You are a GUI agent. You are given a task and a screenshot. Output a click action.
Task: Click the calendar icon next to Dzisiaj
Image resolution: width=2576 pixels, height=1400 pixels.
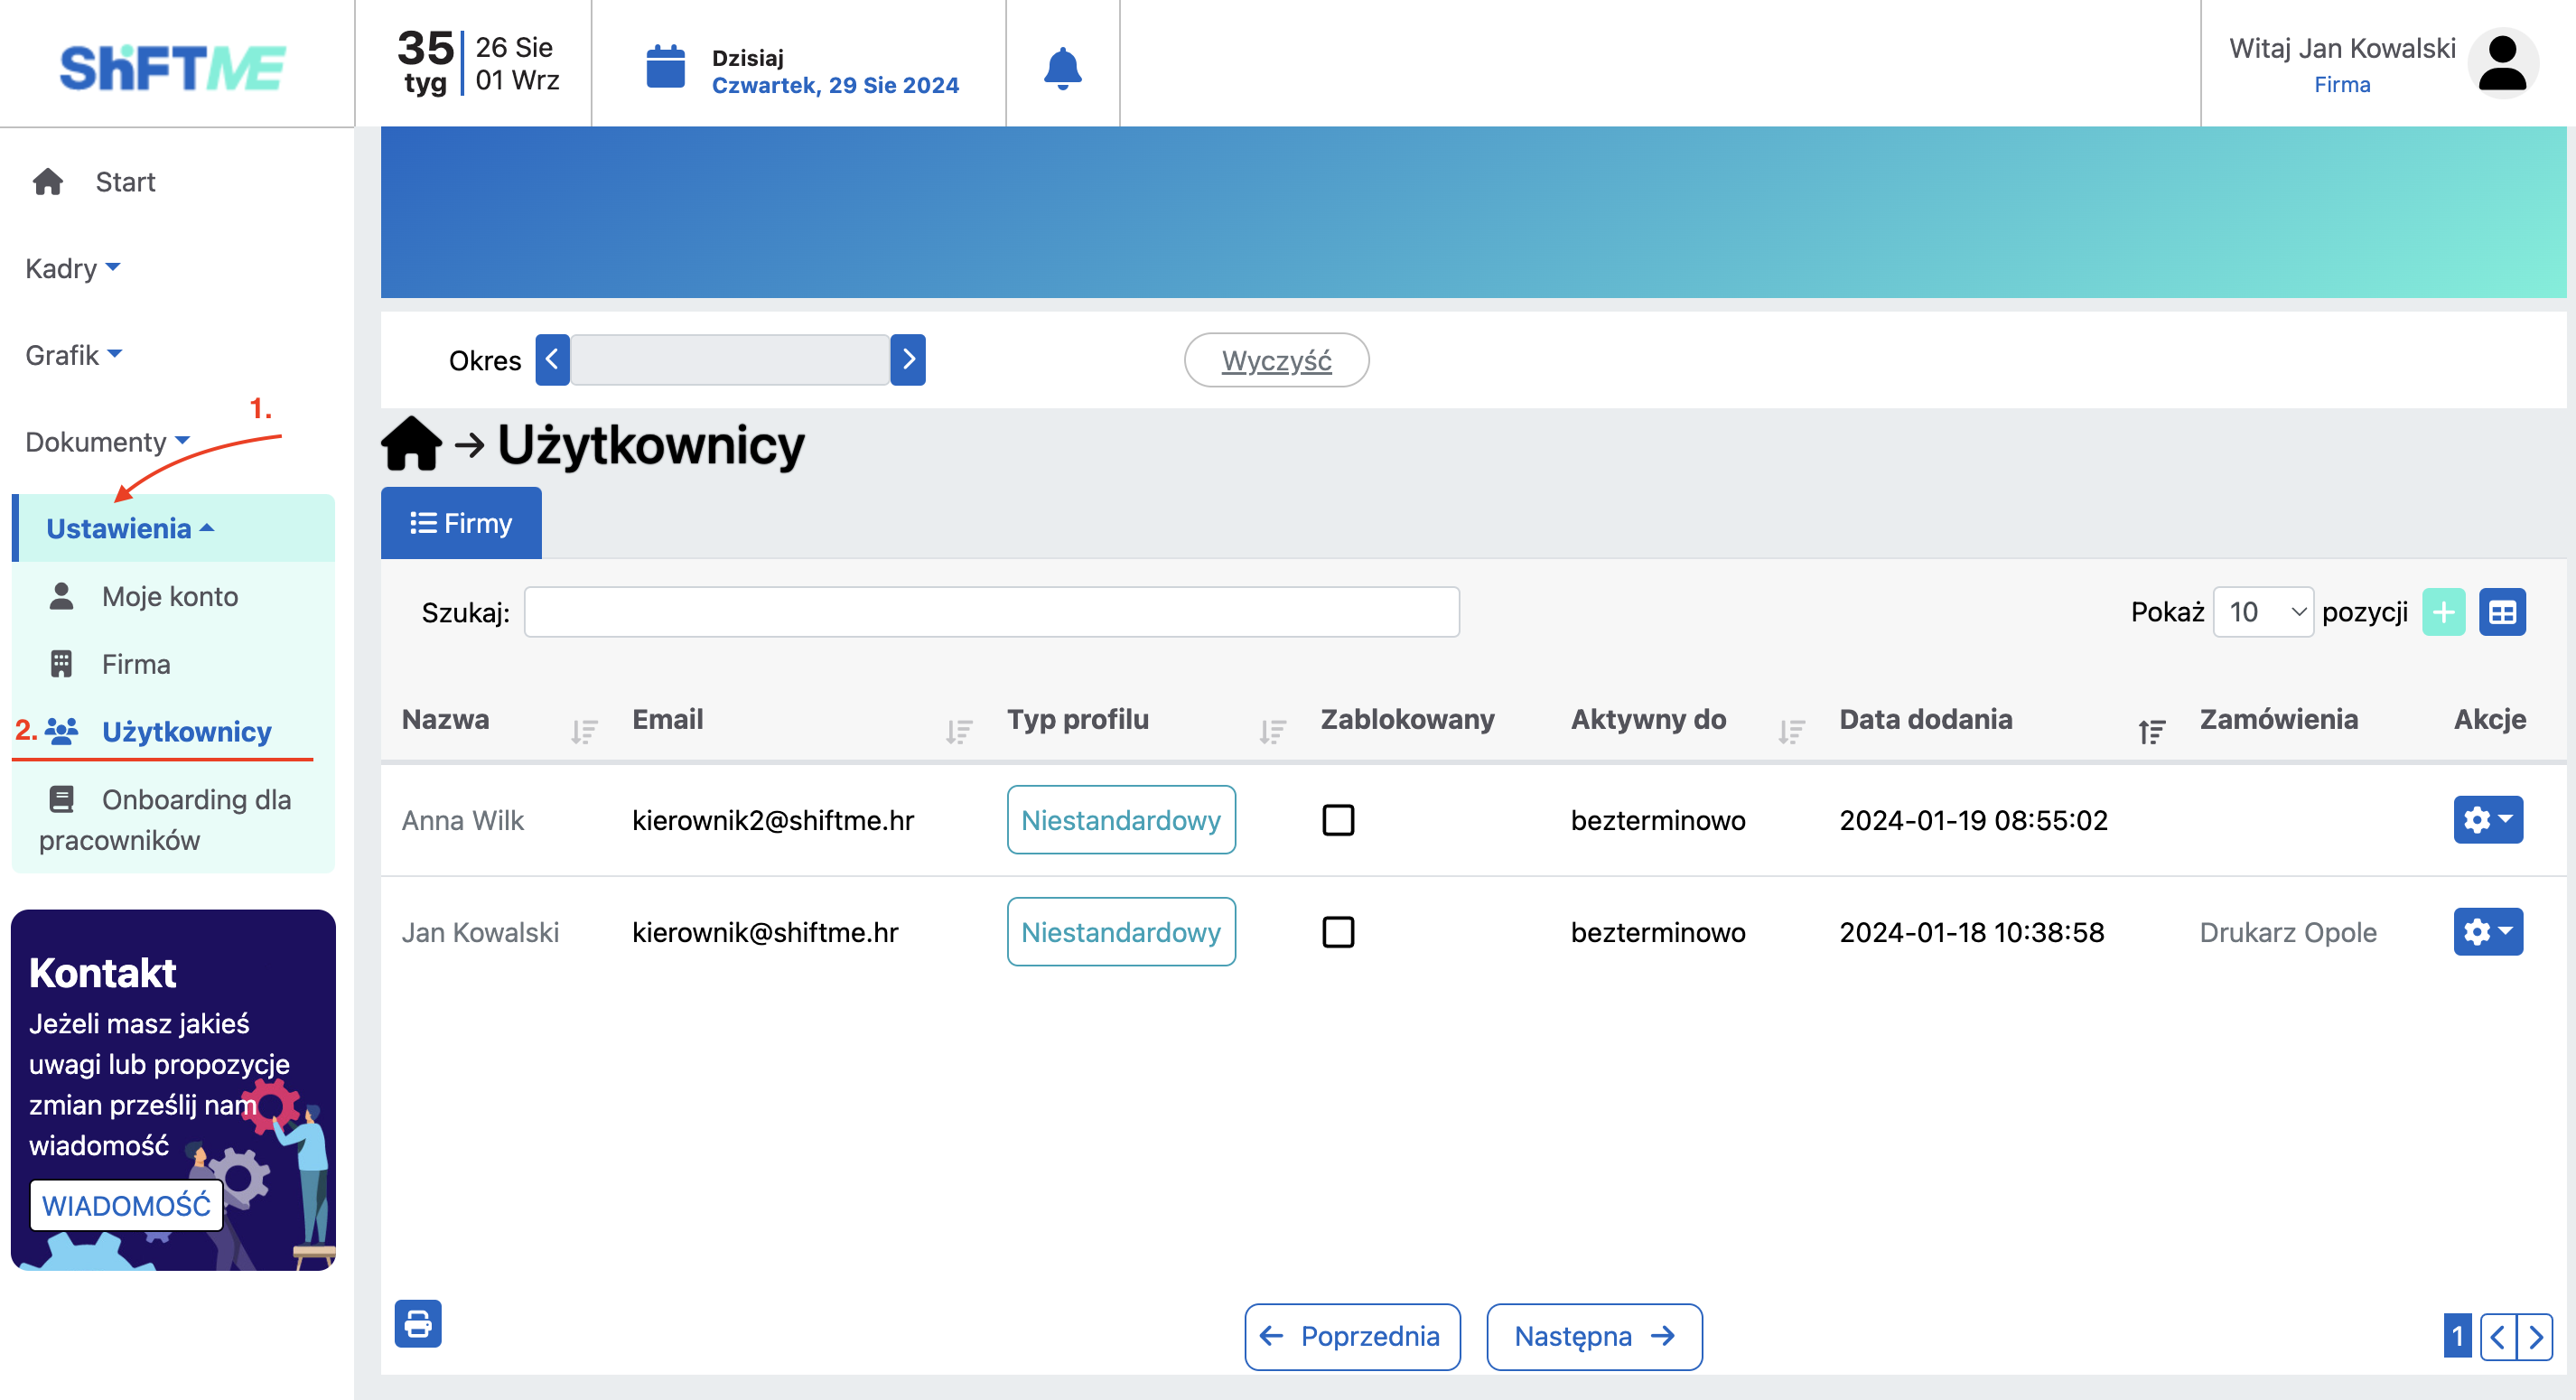click(x=665, y=66)
